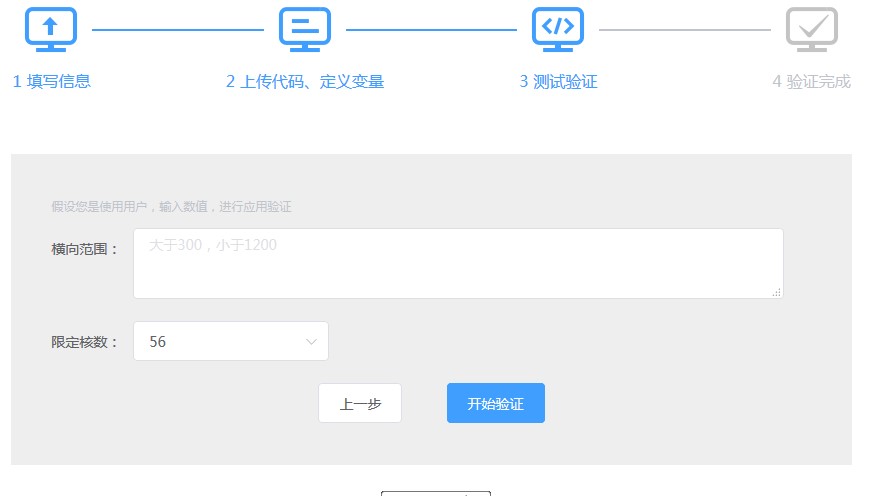This screenshot has height=496, width=870.
Task: Click the 限定核数 field label
Action: click(85, 342)
